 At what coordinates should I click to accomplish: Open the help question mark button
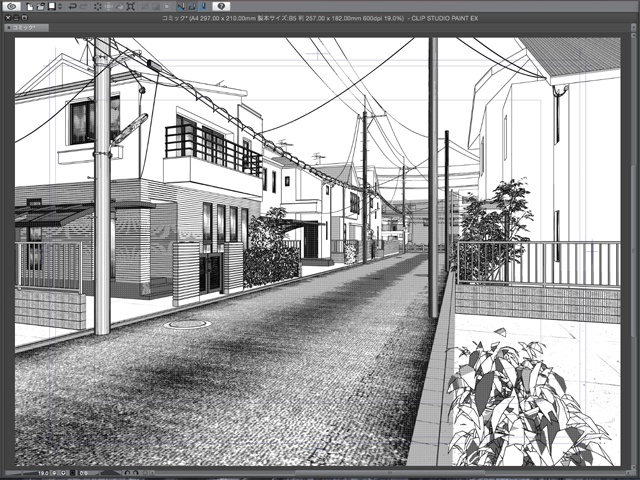[221, 6]
